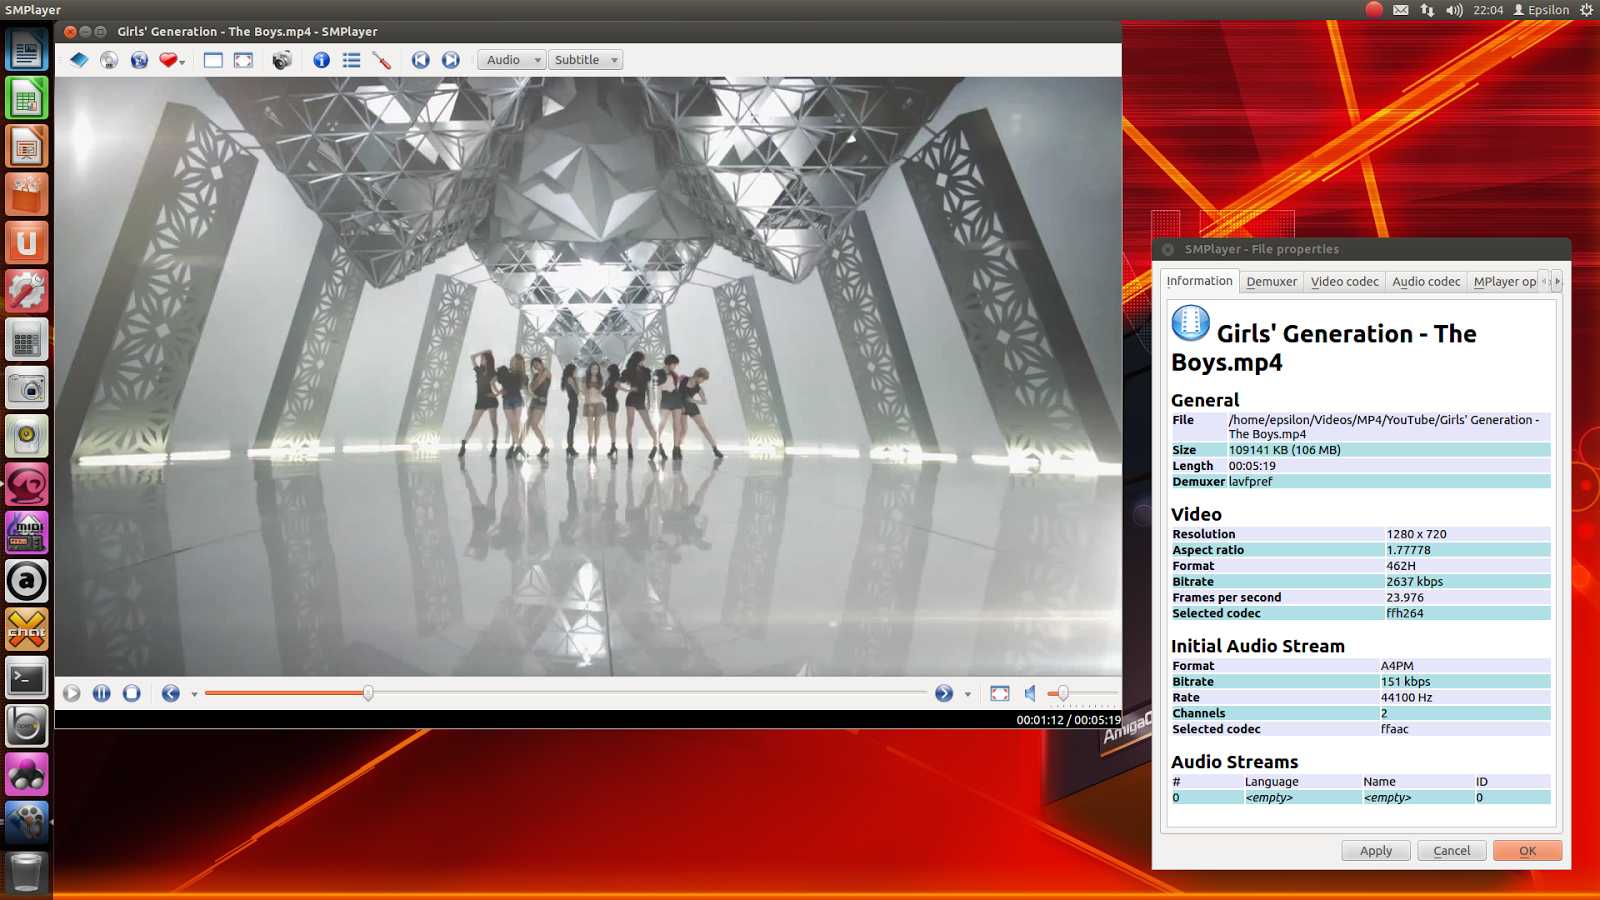Open LibreOffice Impress from the launcher

[x=27, y=146]
